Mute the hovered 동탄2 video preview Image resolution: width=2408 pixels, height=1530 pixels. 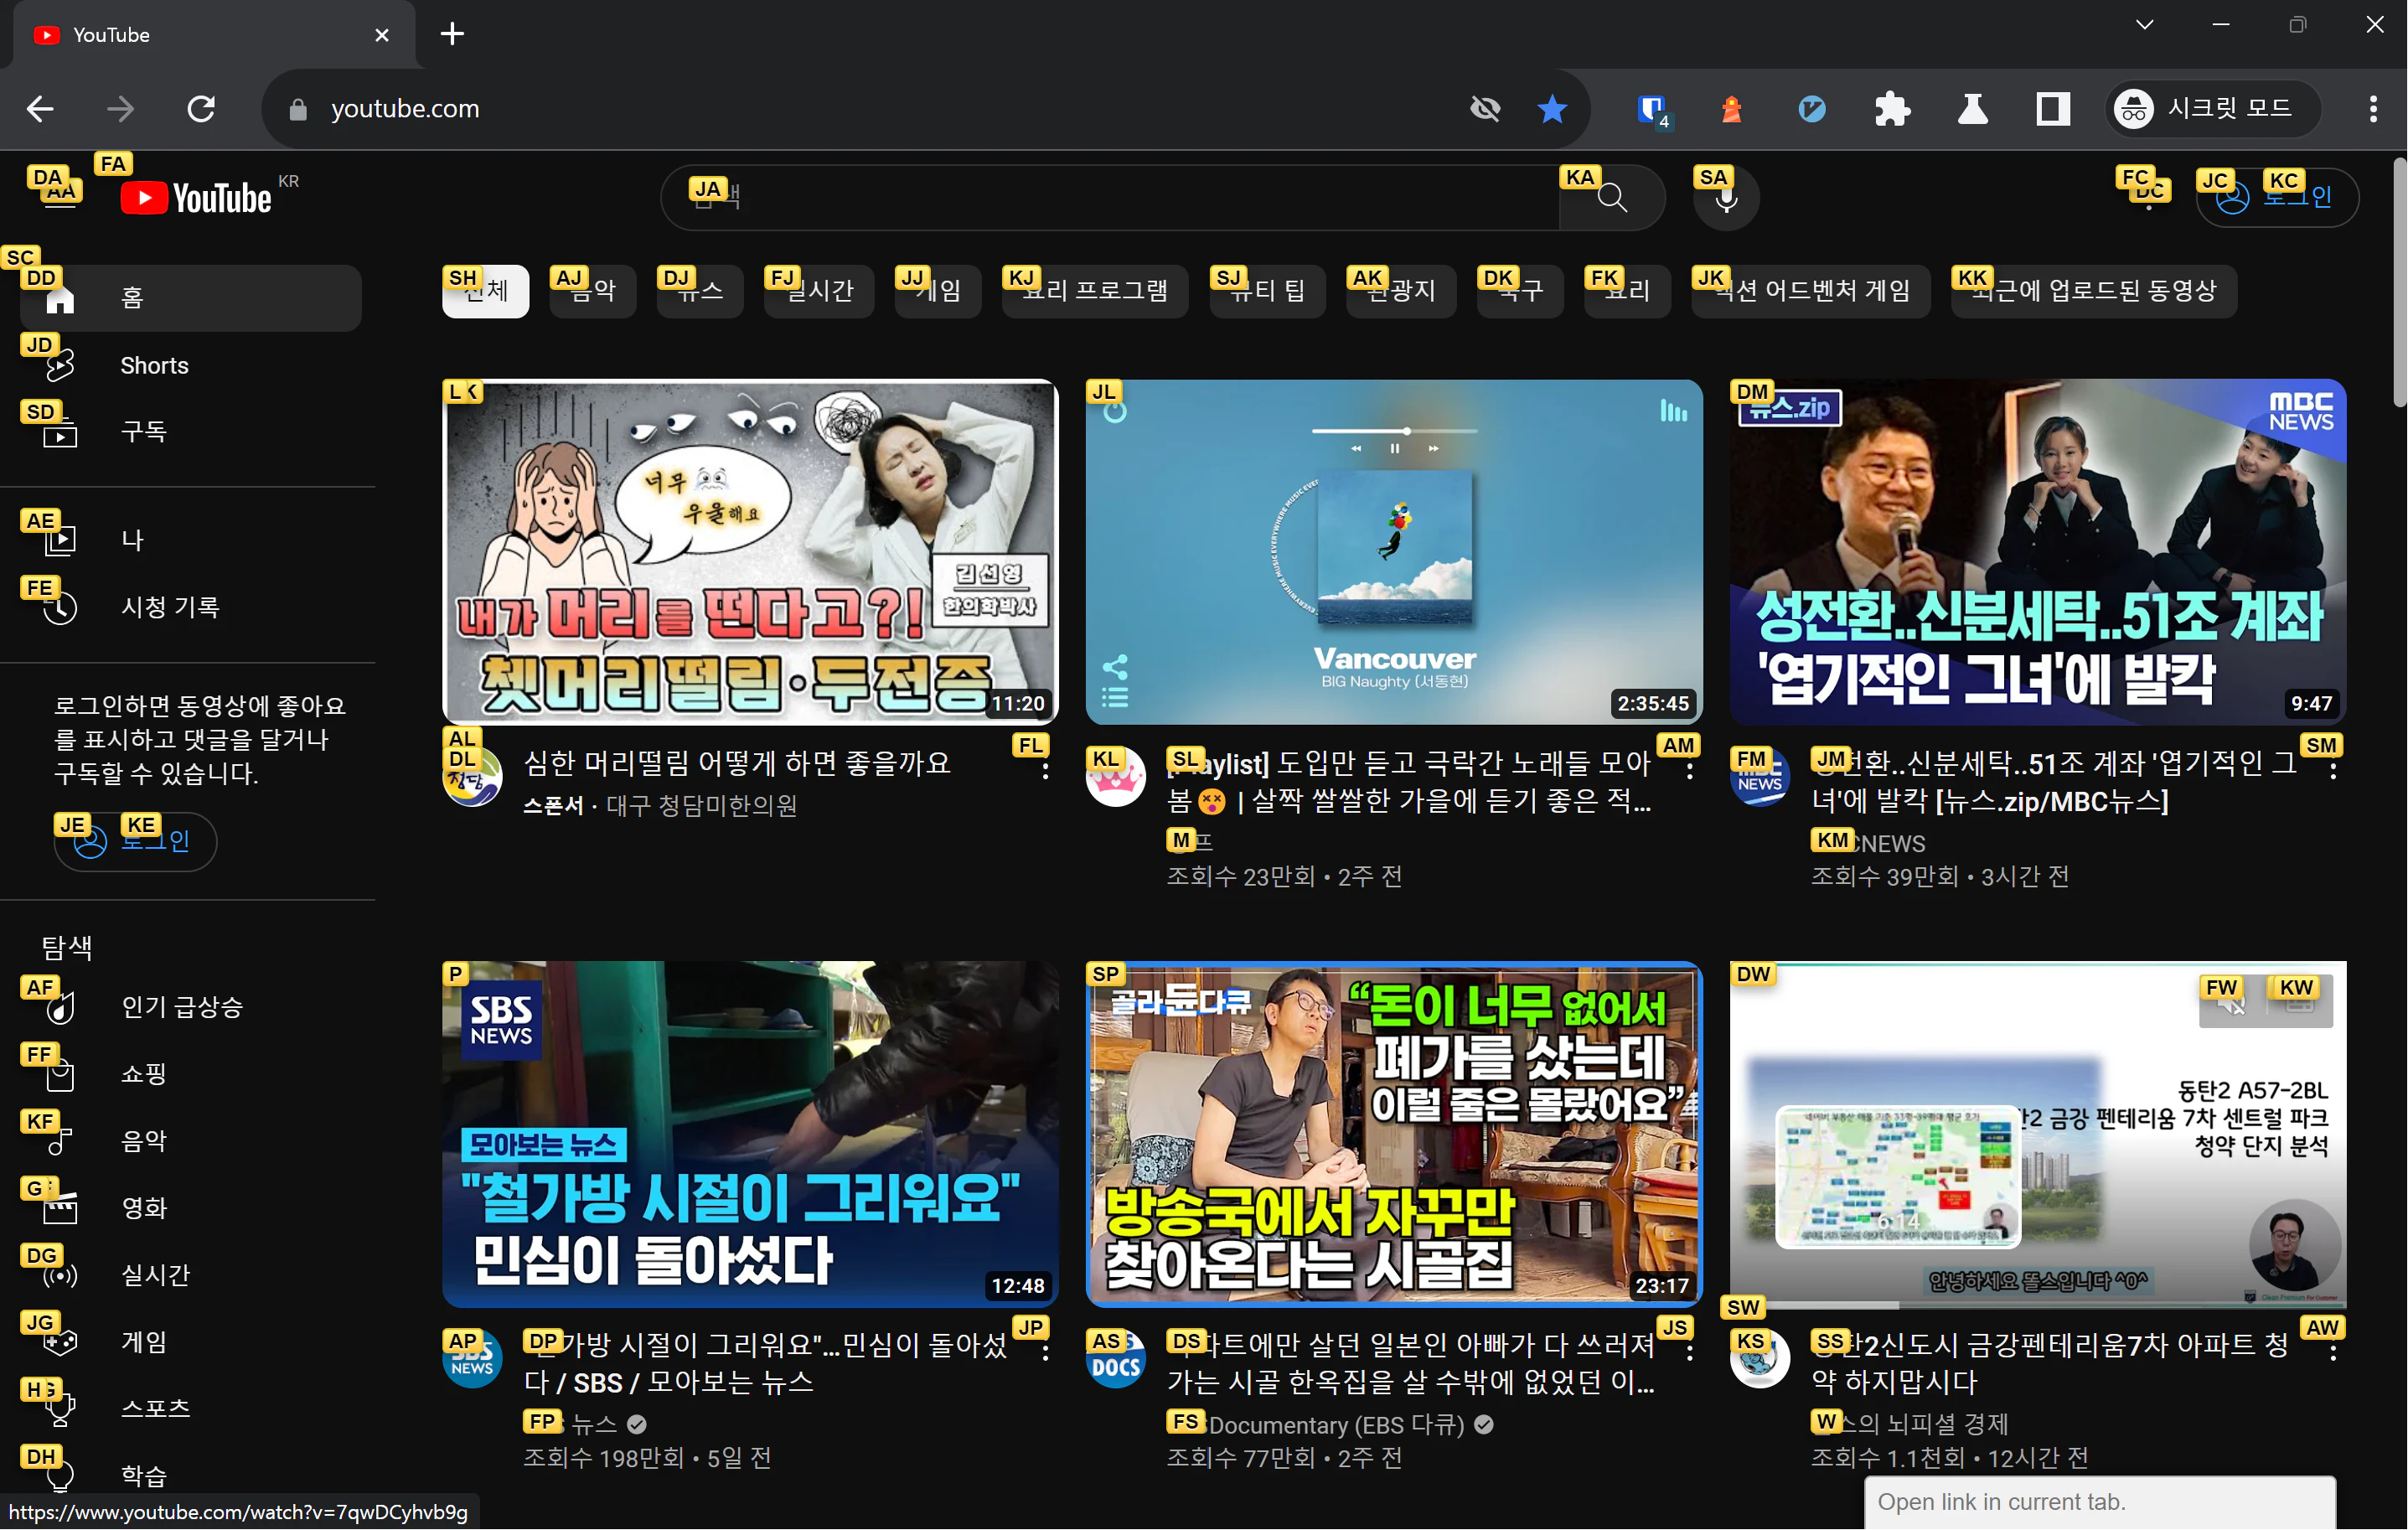coord(2230,1004)
